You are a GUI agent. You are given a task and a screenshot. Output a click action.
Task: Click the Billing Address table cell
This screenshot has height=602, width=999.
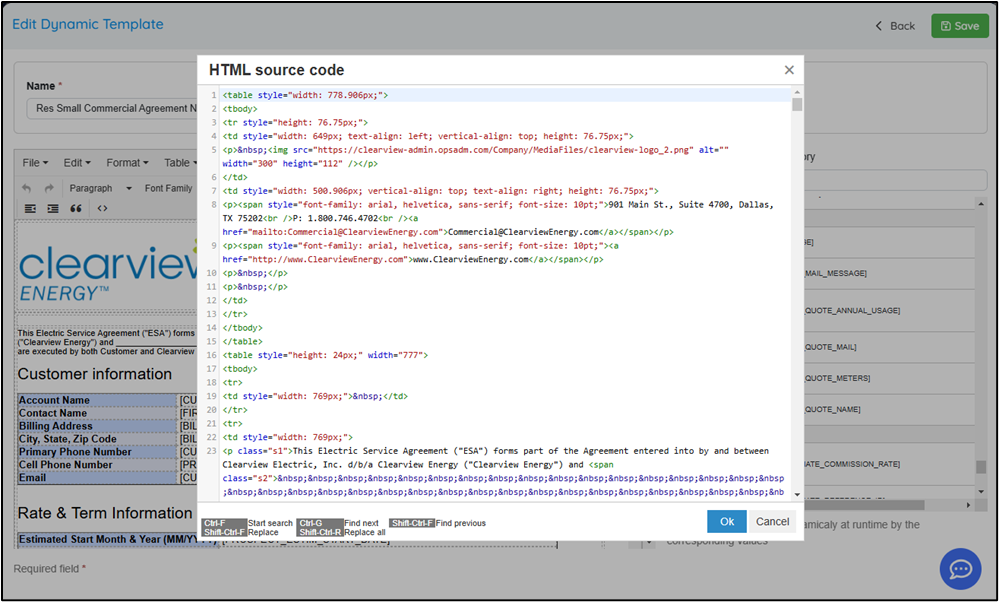point(97,426)
